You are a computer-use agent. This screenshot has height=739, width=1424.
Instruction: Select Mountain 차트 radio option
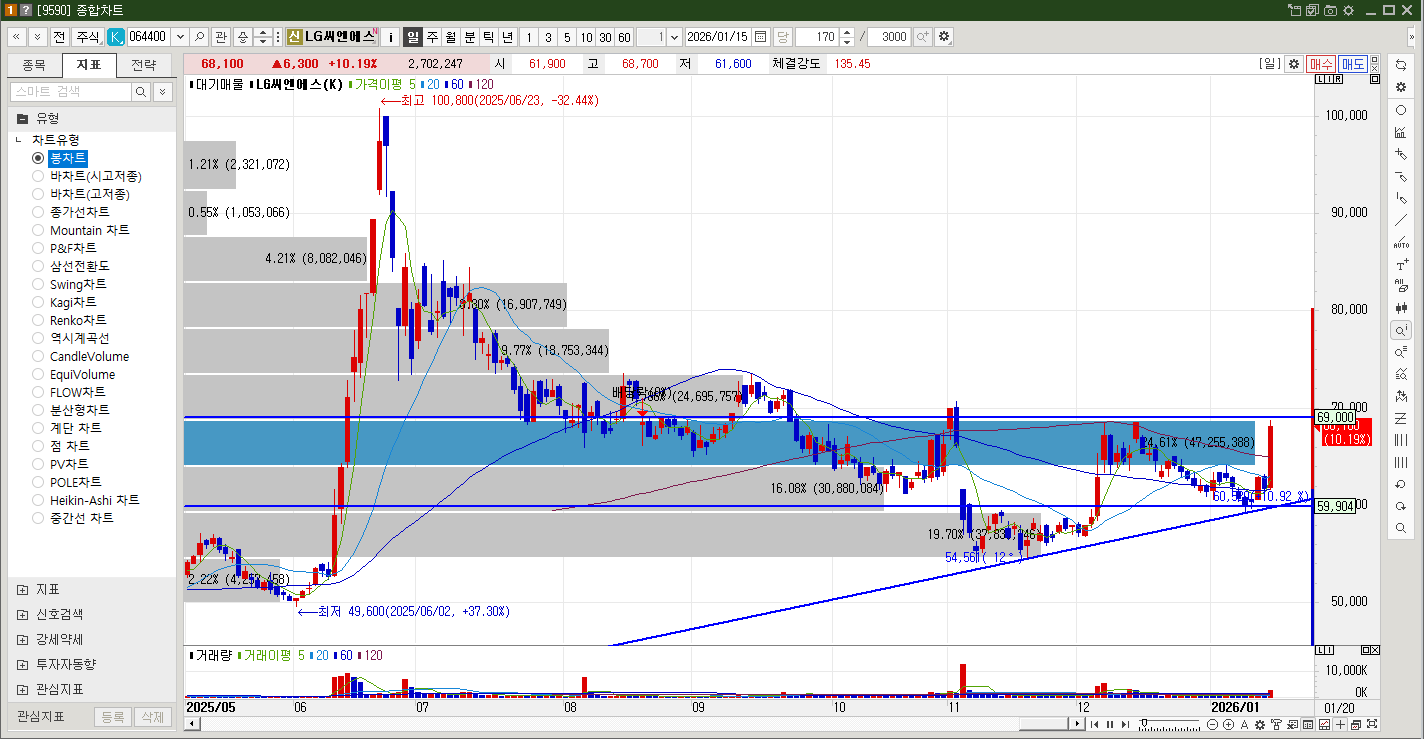[38, 230]
